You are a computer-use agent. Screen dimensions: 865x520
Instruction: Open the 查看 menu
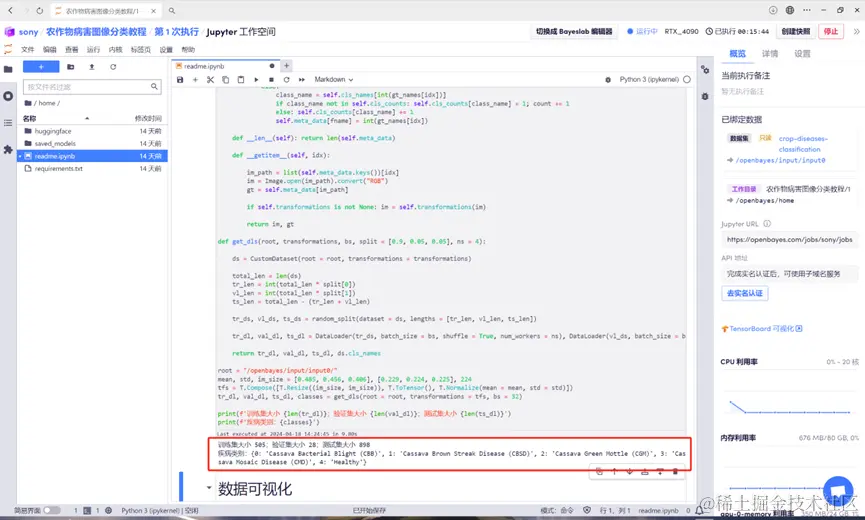pos(72,50)
